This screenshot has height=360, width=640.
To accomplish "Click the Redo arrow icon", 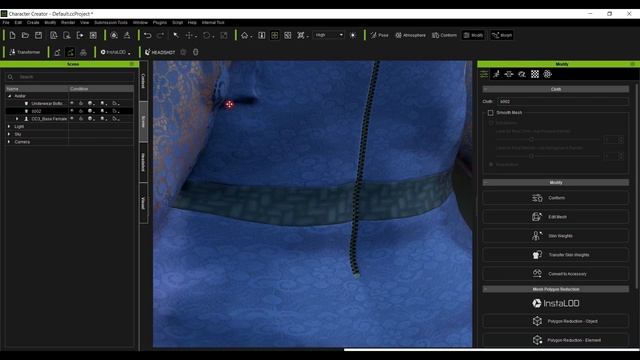I will pos(161,36).
